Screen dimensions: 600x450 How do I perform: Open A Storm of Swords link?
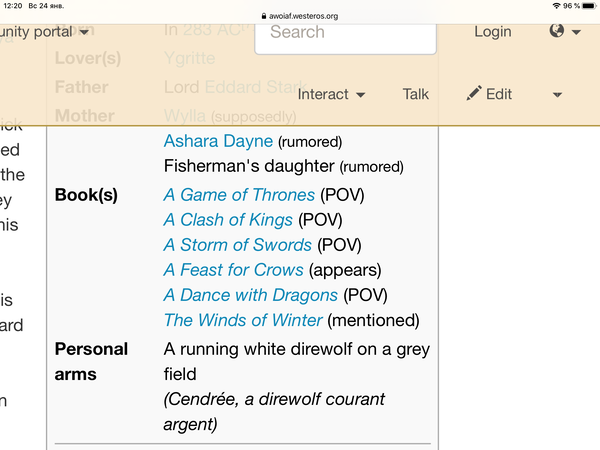tap(238, 245)
